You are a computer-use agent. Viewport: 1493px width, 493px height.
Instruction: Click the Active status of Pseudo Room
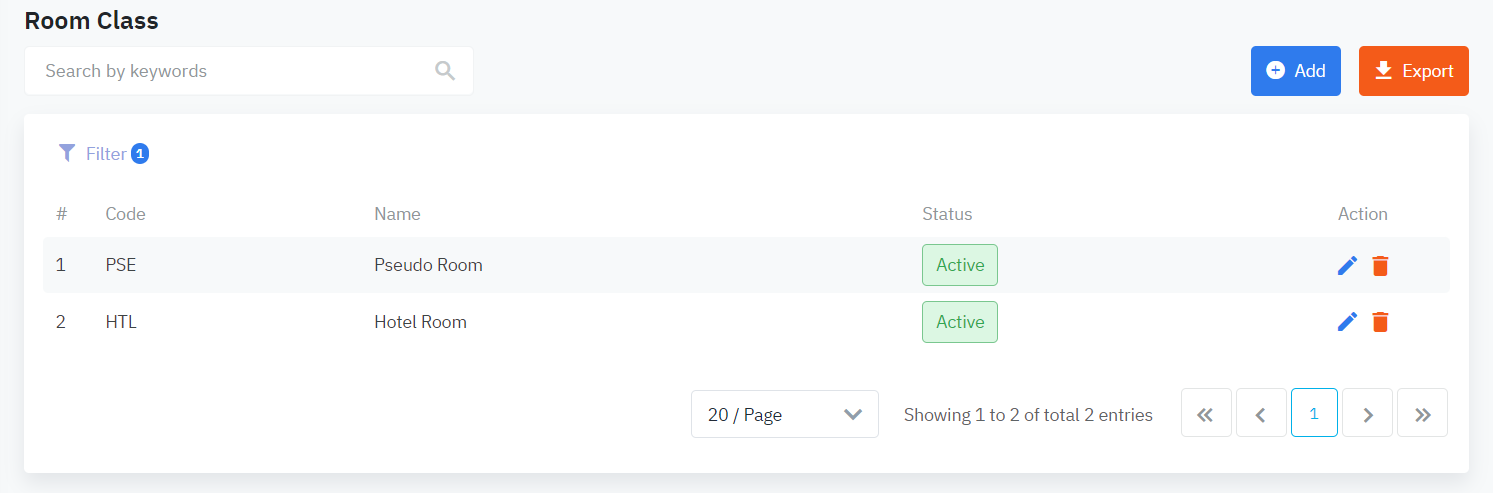(959, 265)
